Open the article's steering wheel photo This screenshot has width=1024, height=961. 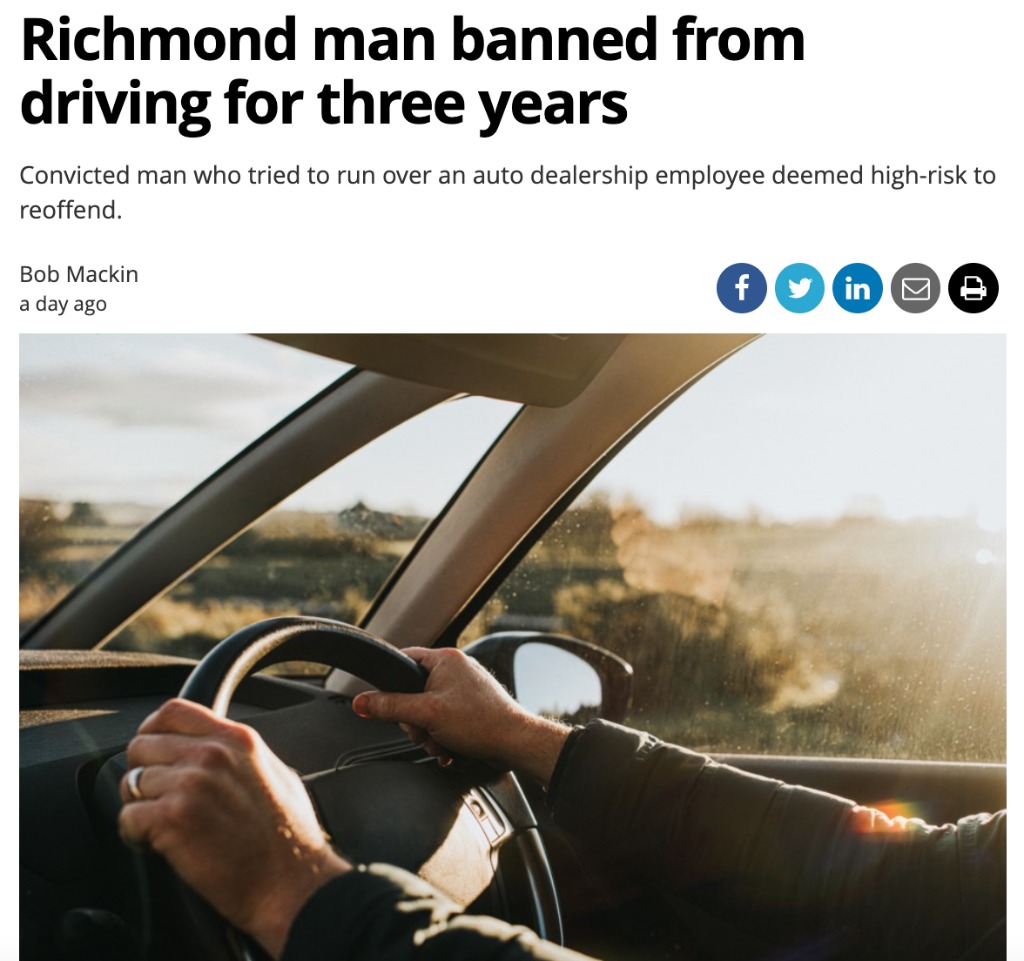coord(513,647)
